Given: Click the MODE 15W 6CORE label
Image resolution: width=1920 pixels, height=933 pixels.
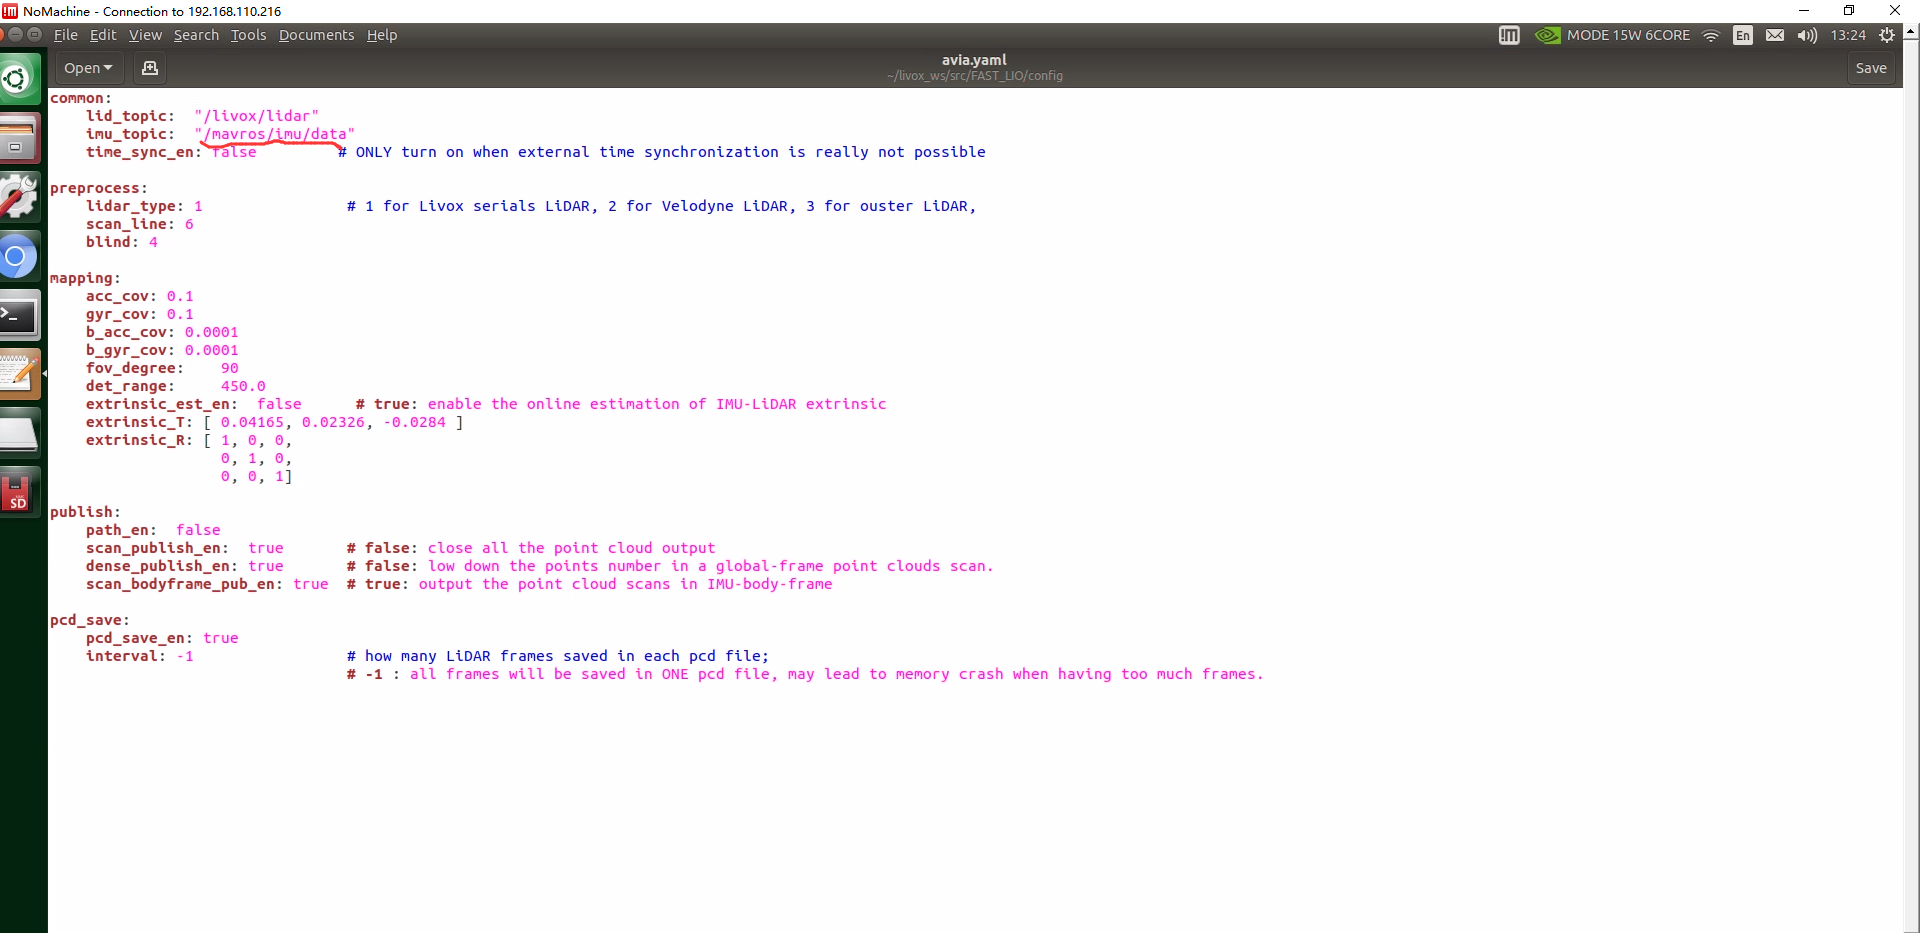Looking at the screenshot, I should pos(1628,35).
